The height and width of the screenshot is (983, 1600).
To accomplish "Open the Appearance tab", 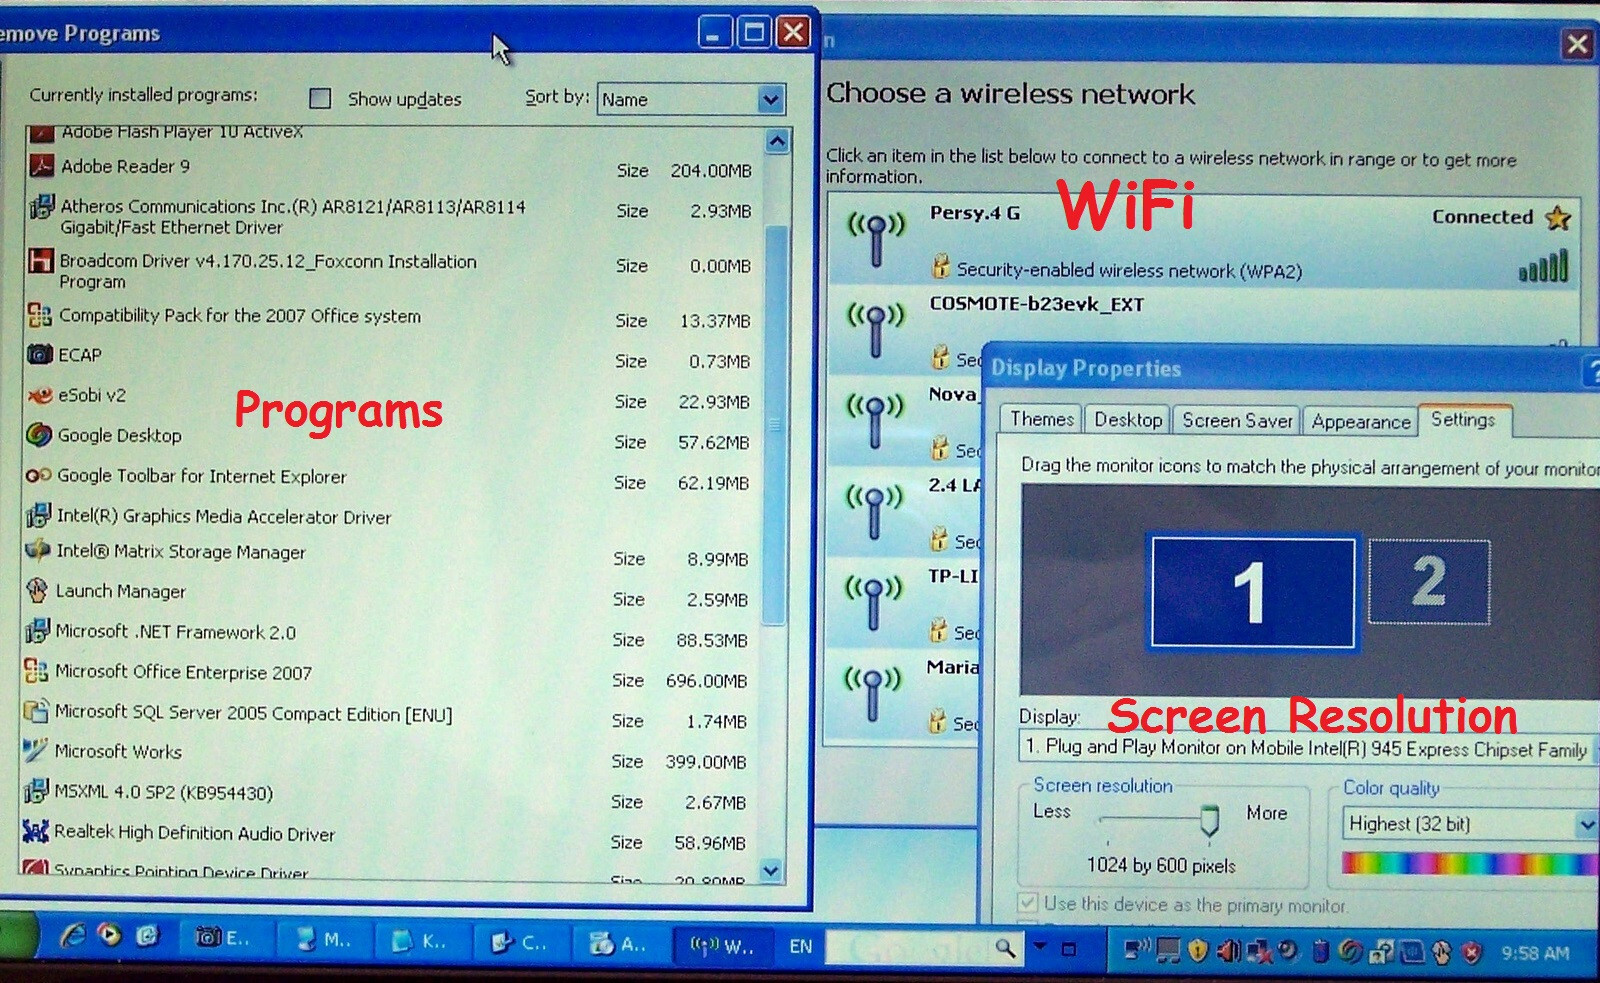I will (1361, 422).
